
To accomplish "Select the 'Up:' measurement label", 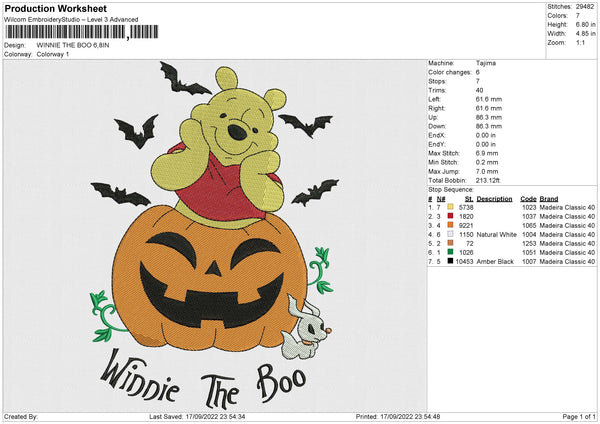I will coord(433,117).
